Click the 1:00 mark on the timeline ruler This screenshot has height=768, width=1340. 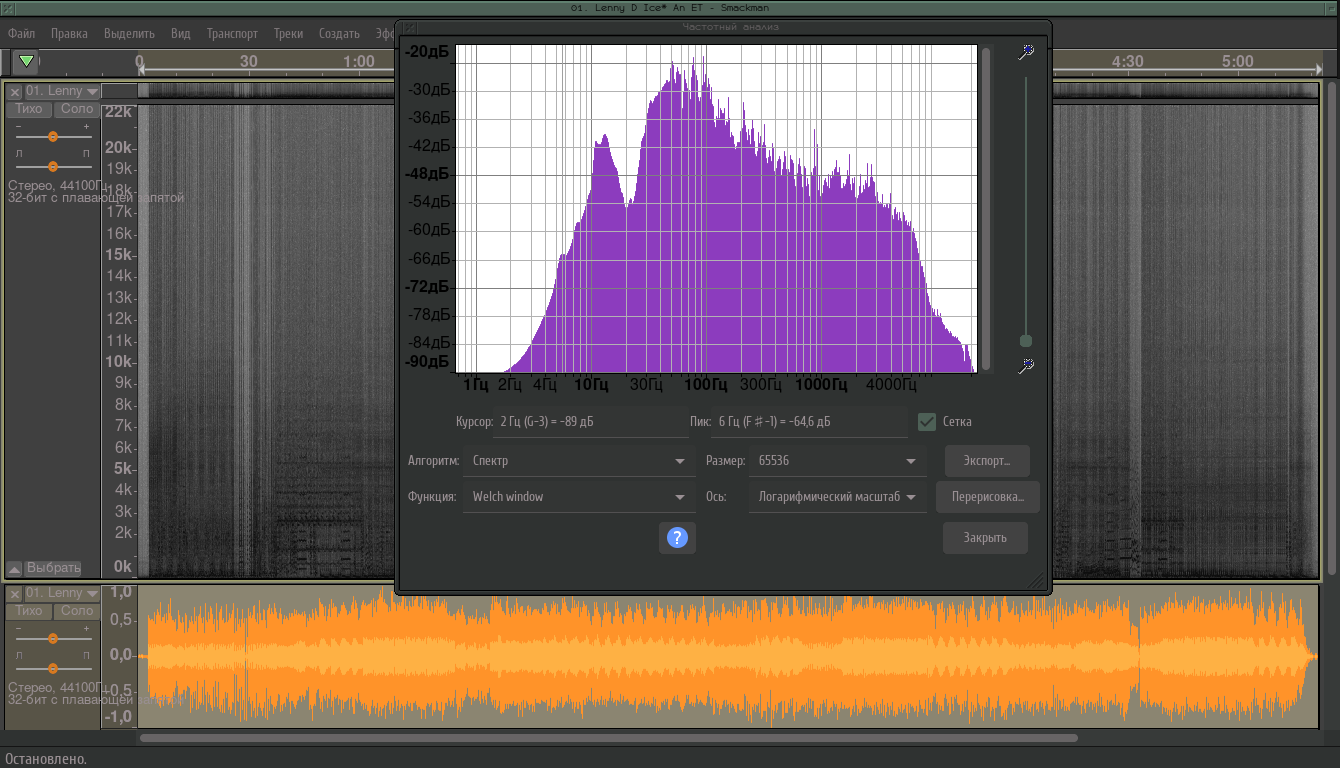pos(358,61)
